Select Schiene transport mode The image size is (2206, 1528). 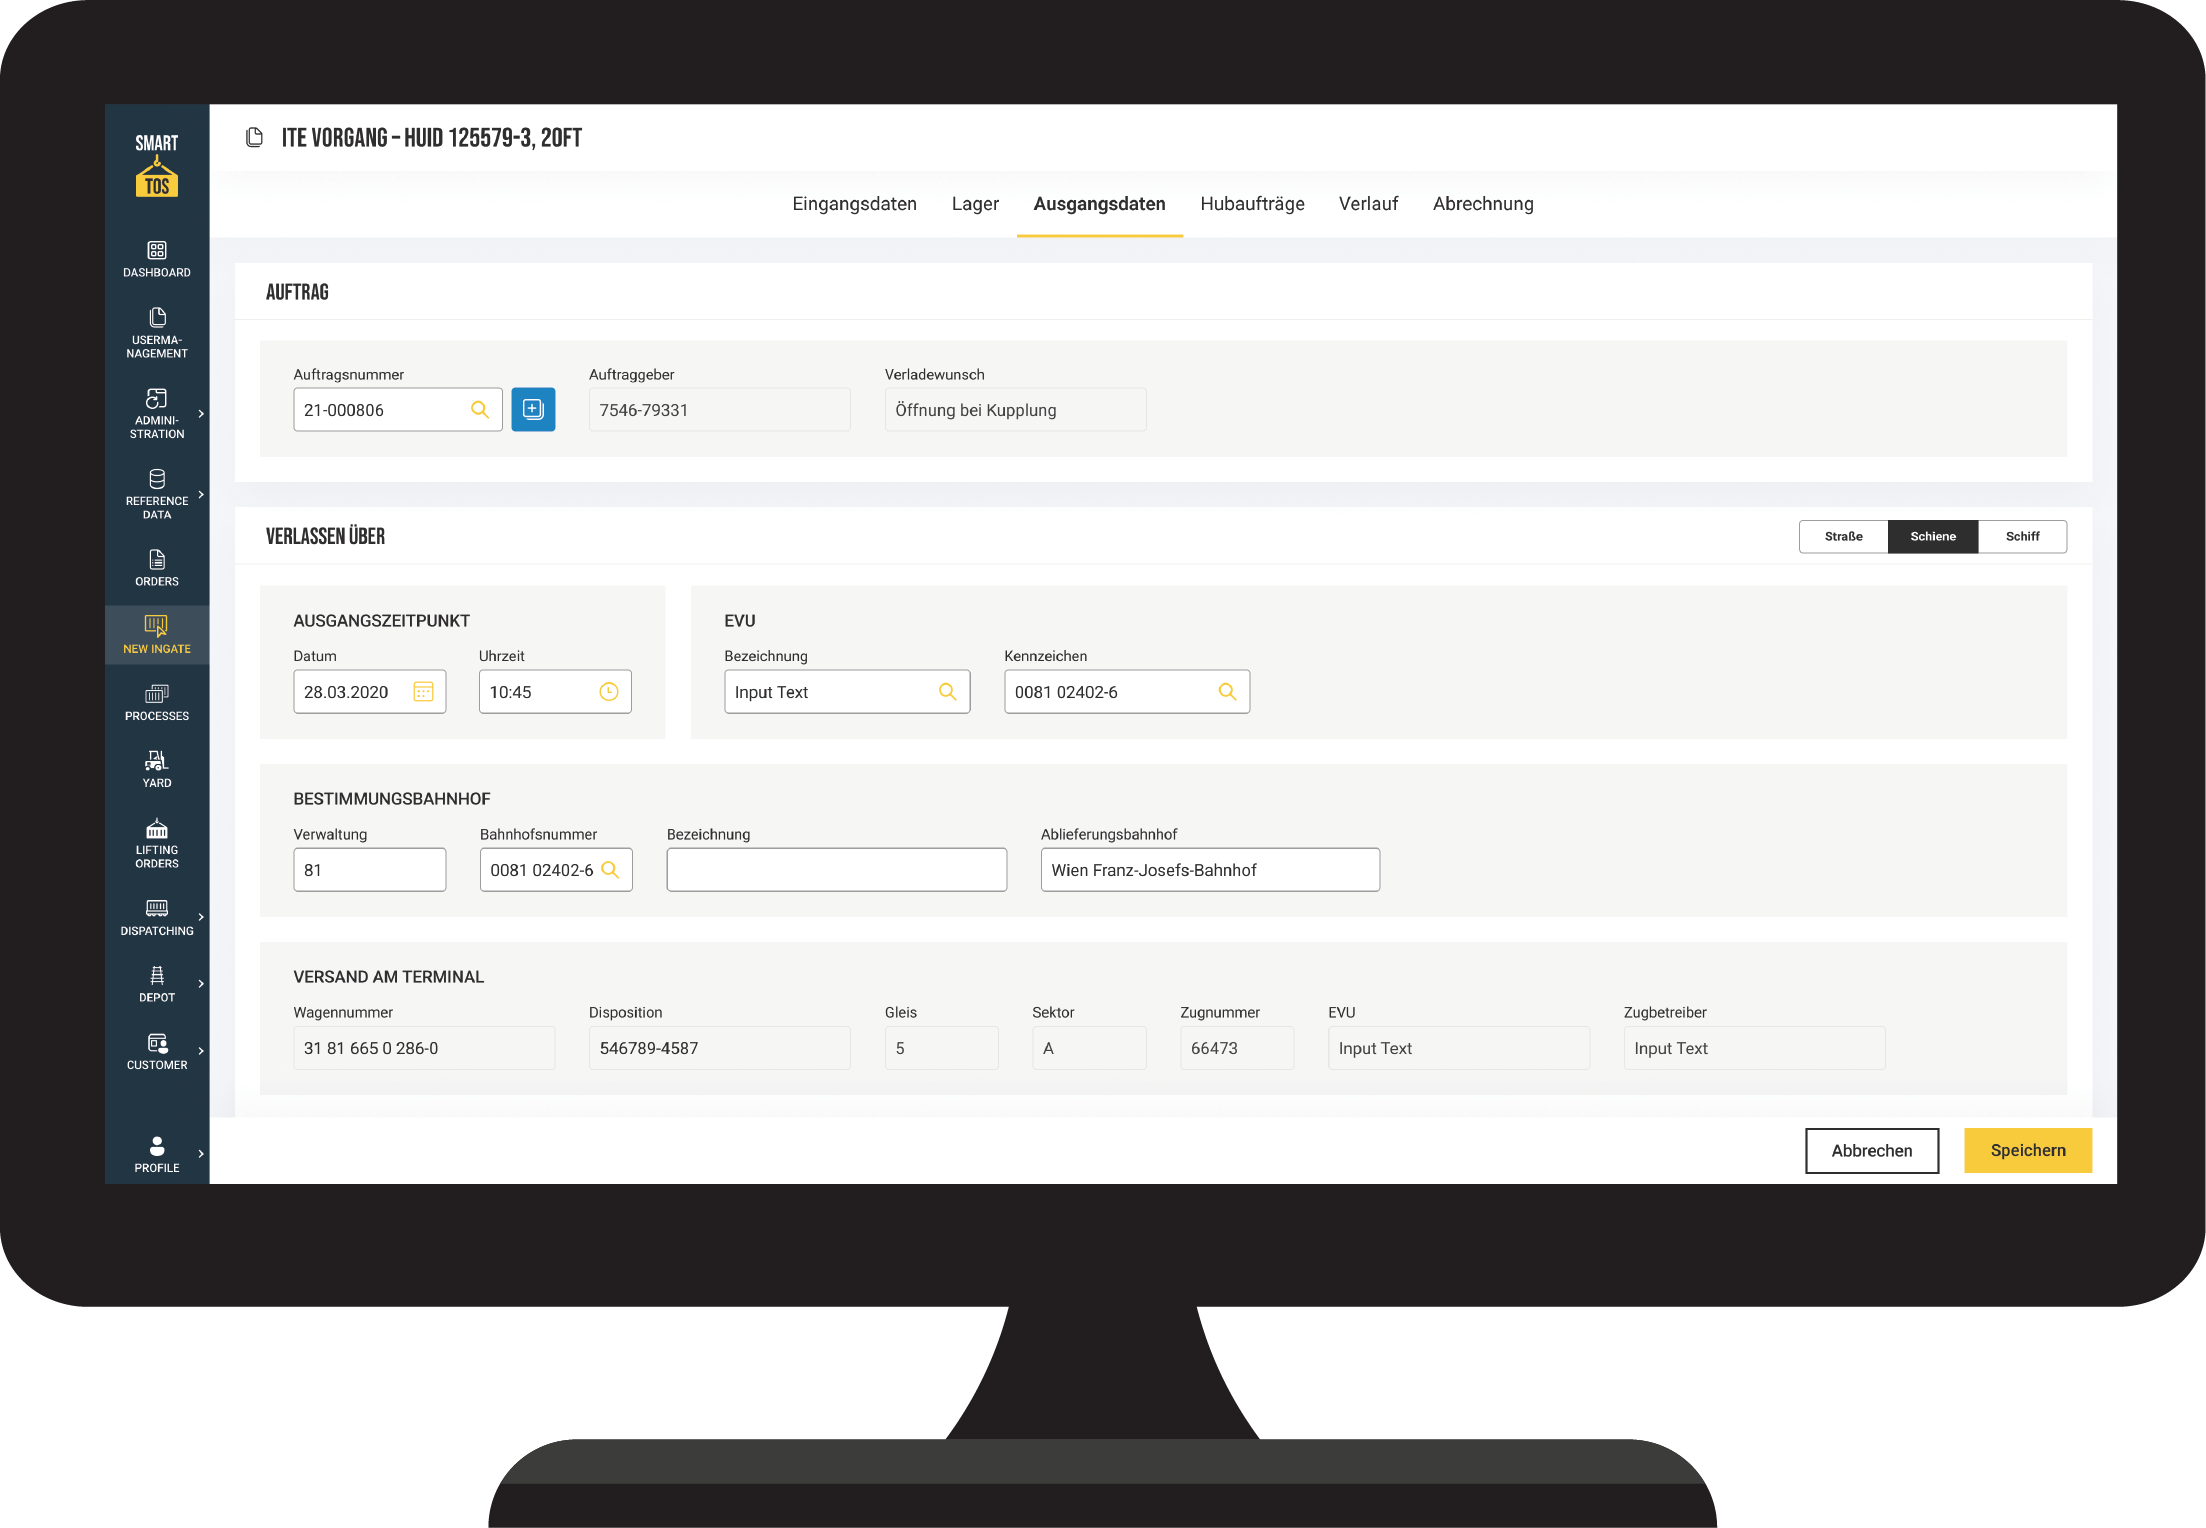tap(1933, 536)
